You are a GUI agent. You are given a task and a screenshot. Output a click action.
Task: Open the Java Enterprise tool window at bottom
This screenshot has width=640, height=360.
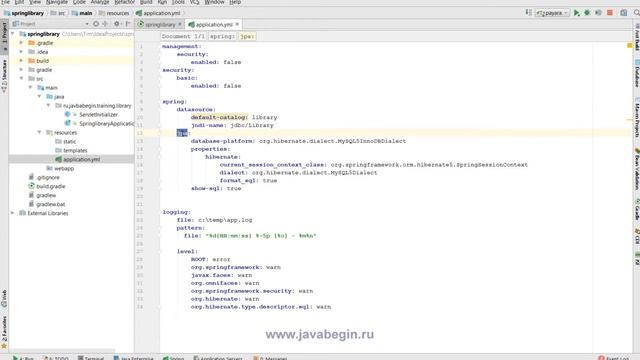[133, 358]
